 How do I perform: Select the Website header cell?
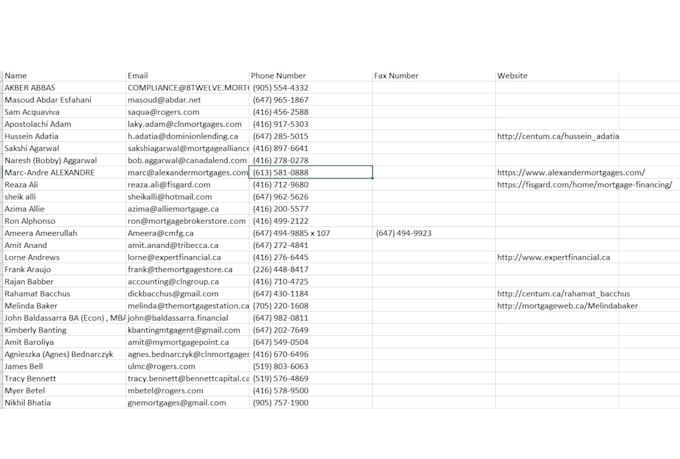pos(557,75)
